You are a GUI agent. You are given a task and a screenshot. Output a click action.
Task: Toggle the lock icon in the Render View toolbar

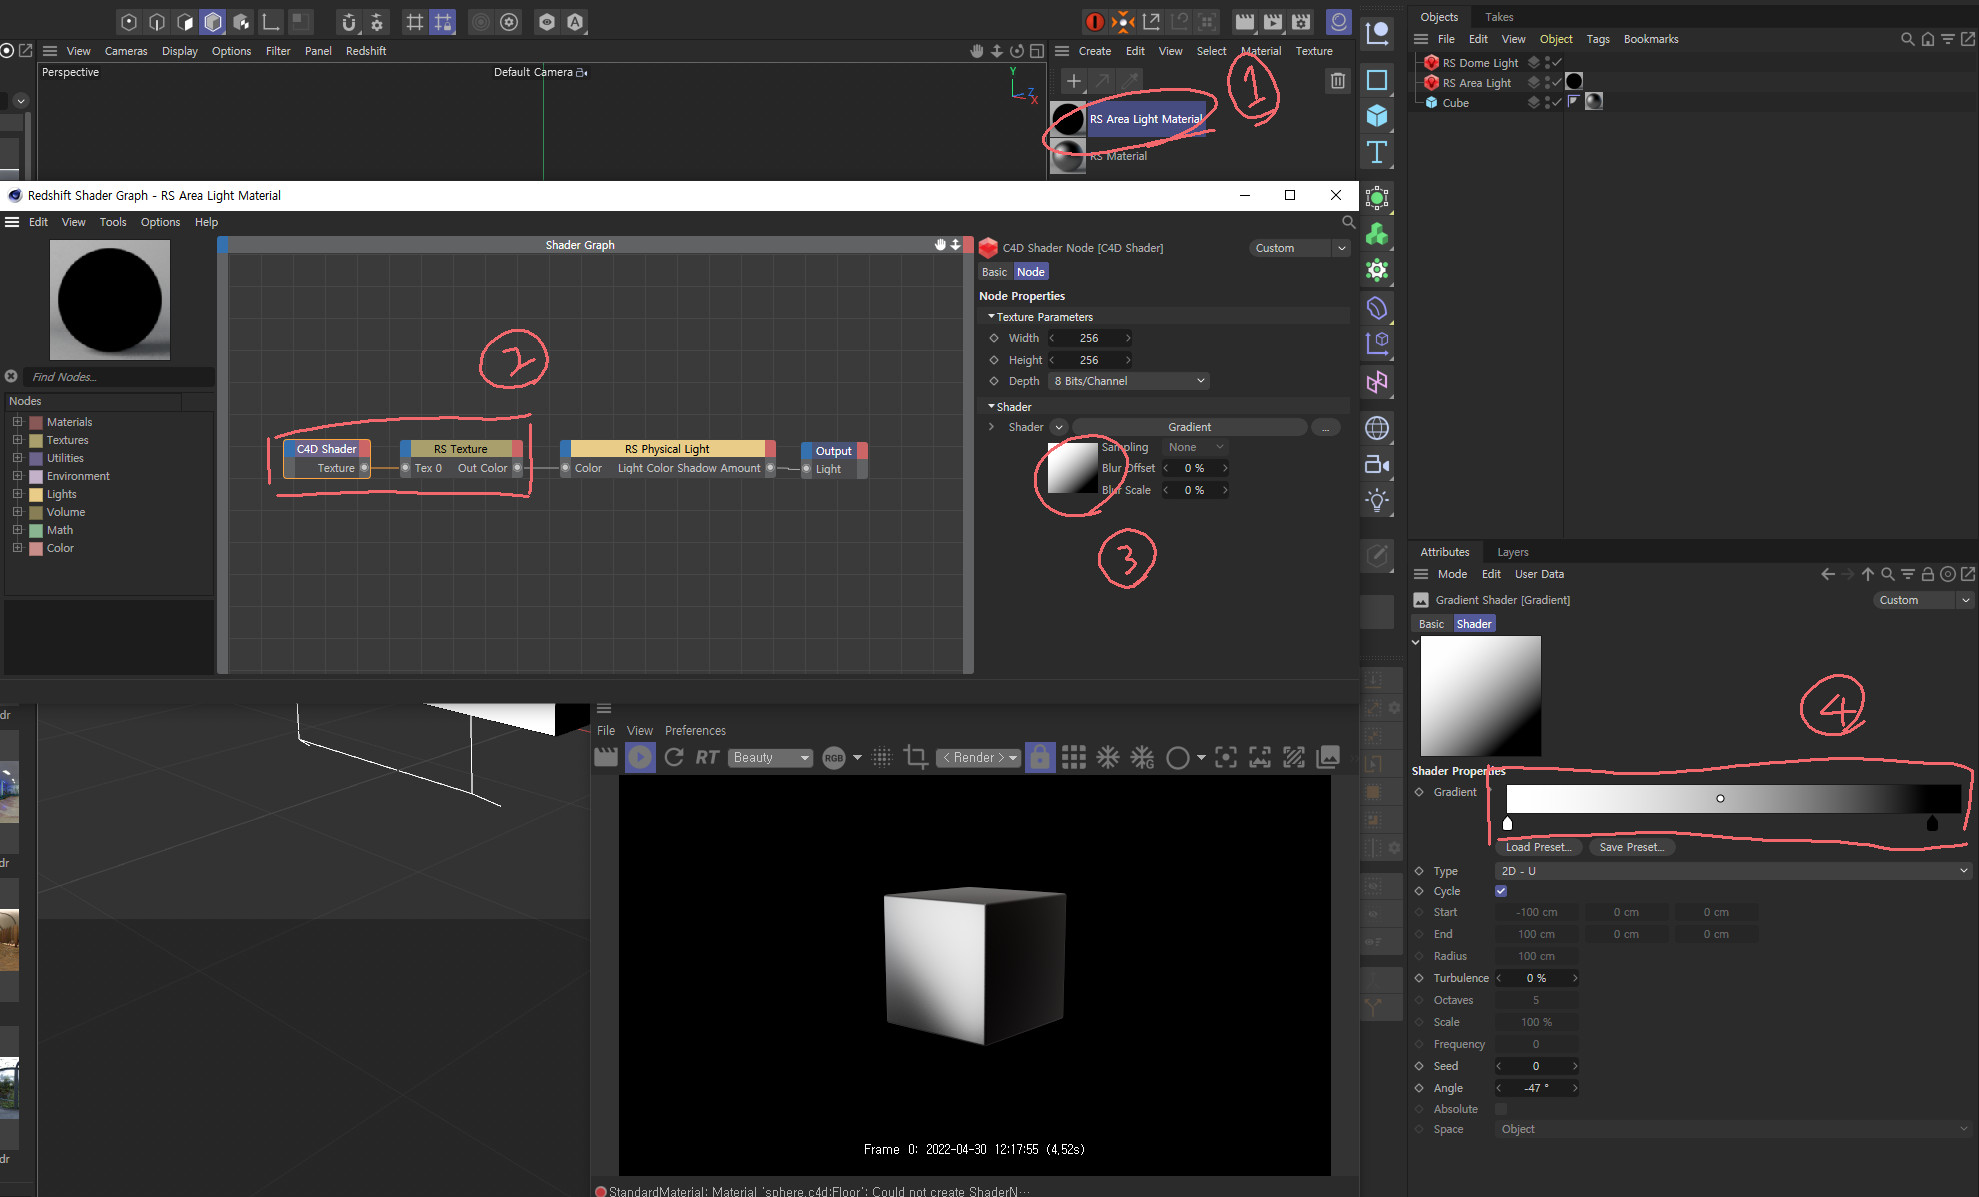pyautogui.click(x=1040, y=757)
